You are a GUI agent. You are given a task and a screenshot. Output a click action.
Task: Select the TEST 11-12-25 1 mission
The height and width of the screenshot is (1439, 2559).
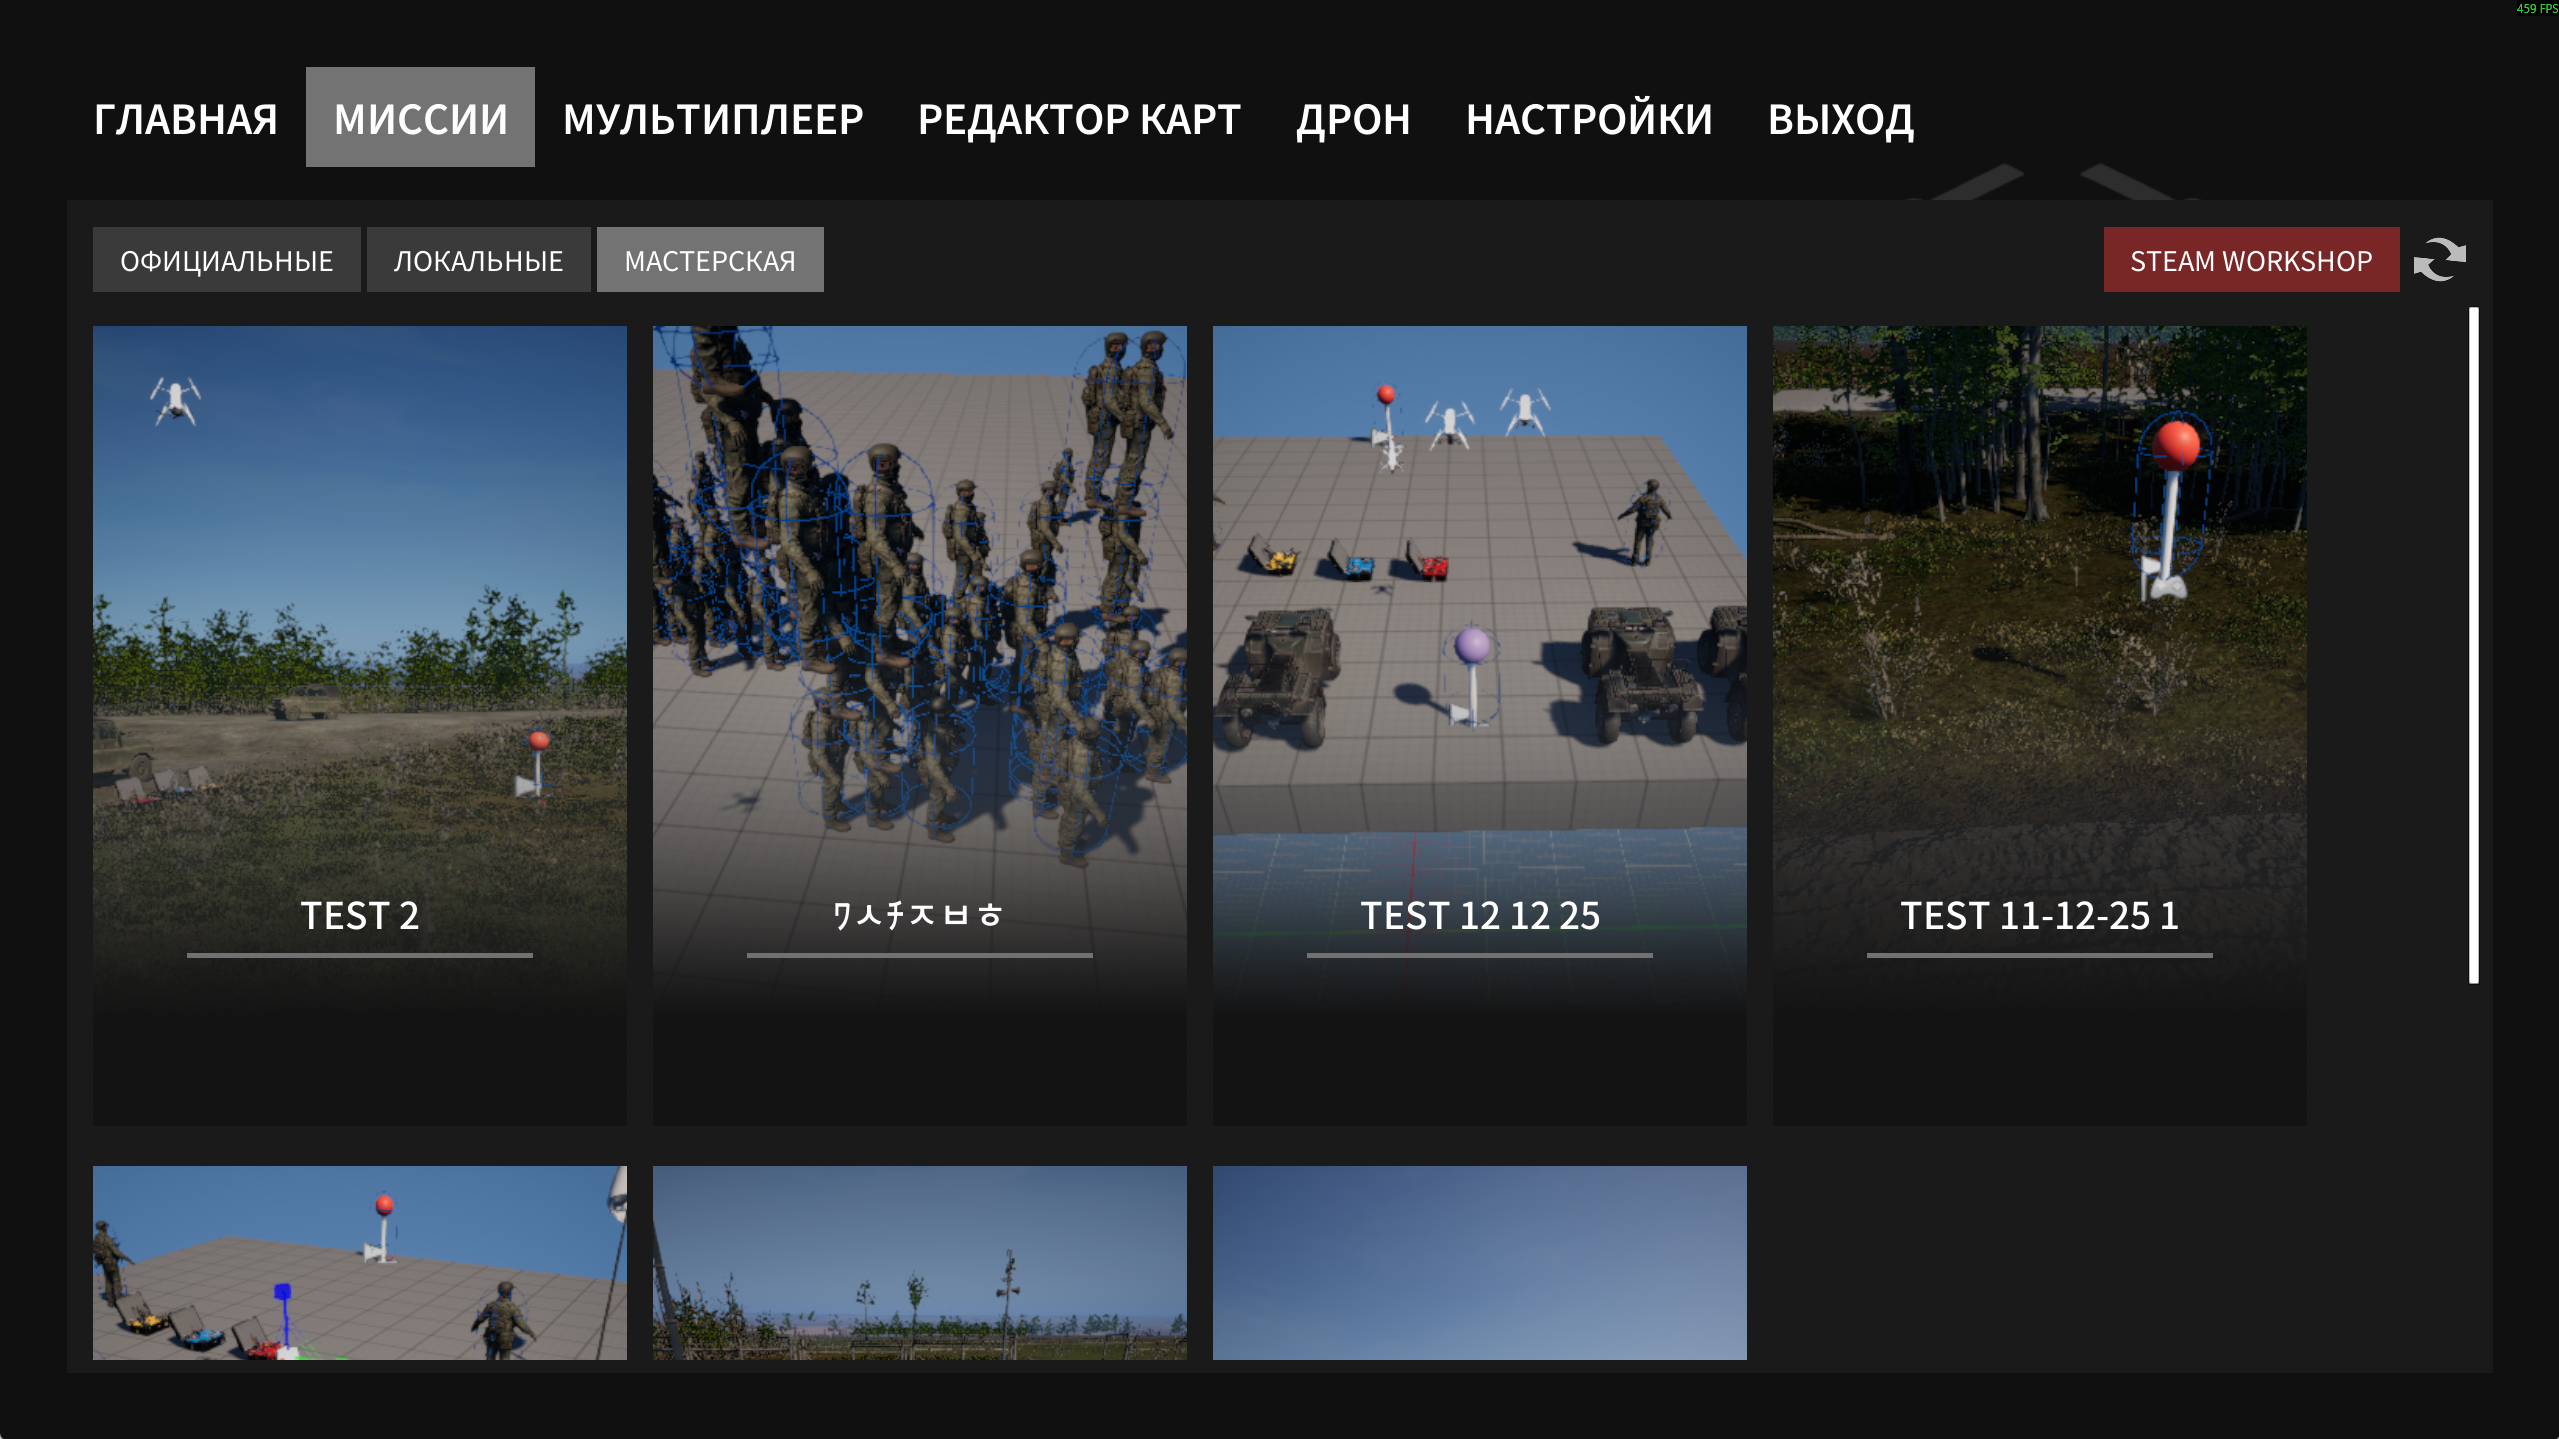tap(2039, 724)
